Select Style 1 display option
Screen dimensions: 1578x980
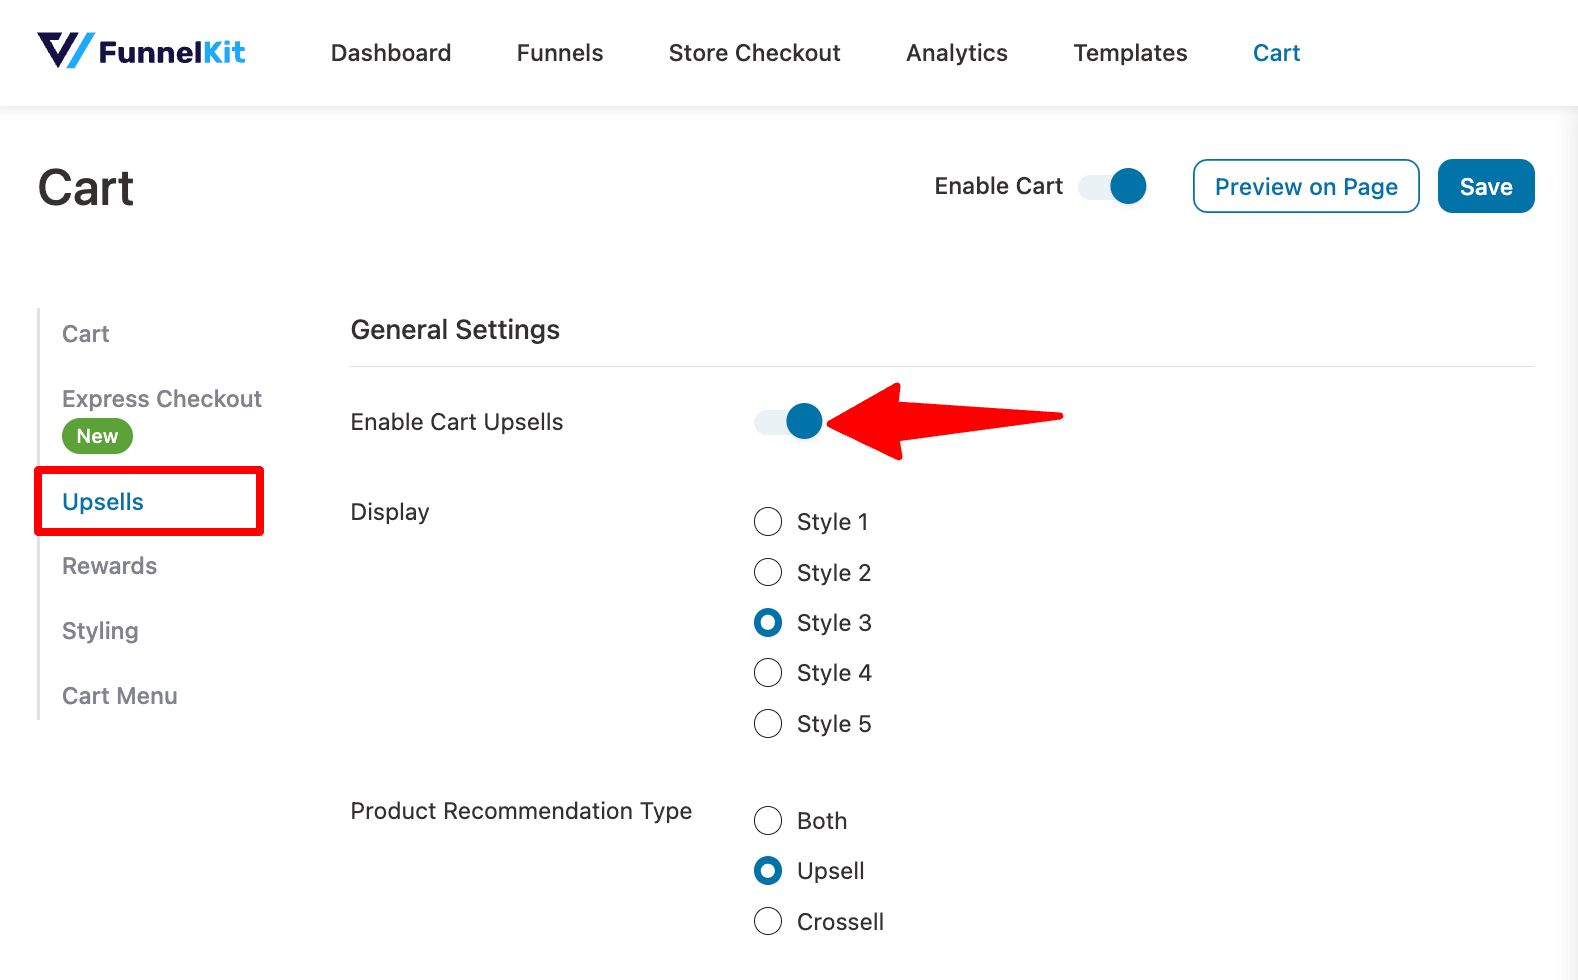pos(768,522)
